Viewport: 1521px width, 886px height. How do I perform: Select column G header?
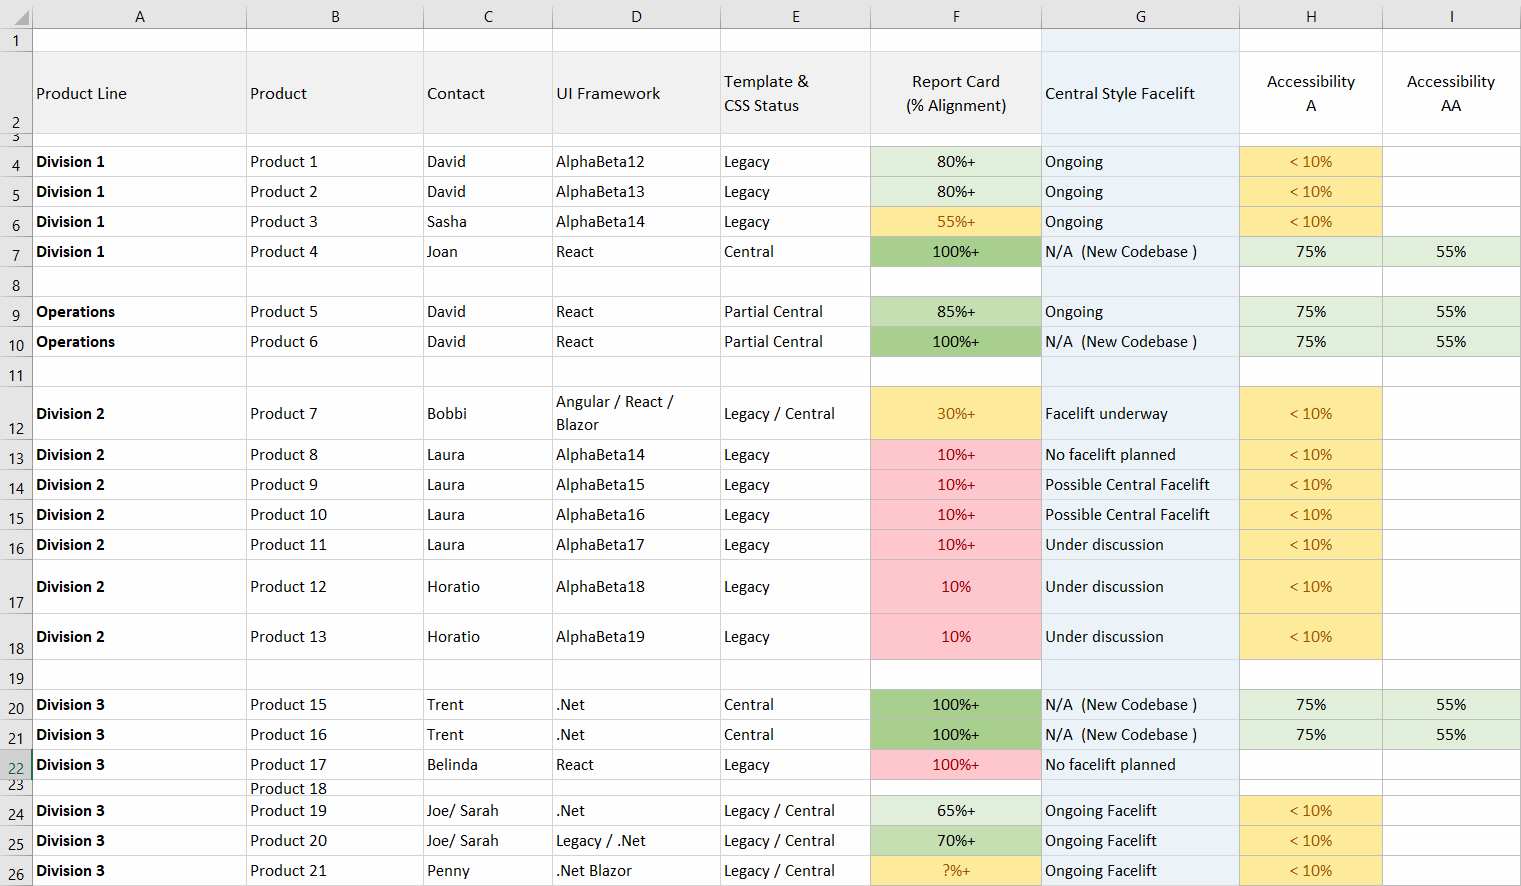(x=1140, y=16)
